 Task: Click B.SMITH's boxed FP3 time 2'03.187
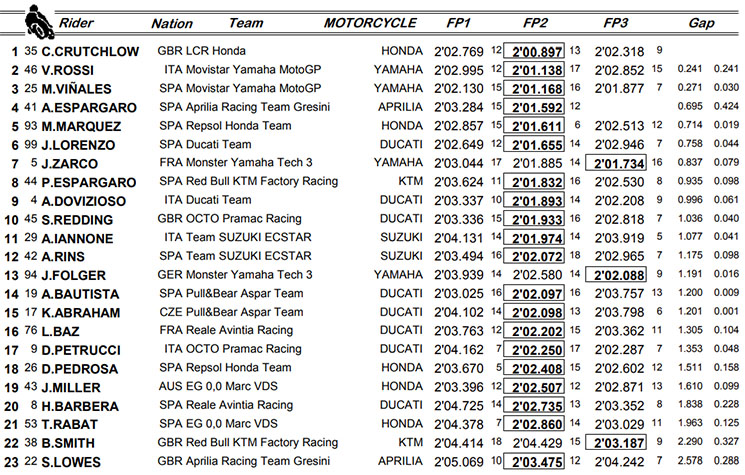(616, 440)
